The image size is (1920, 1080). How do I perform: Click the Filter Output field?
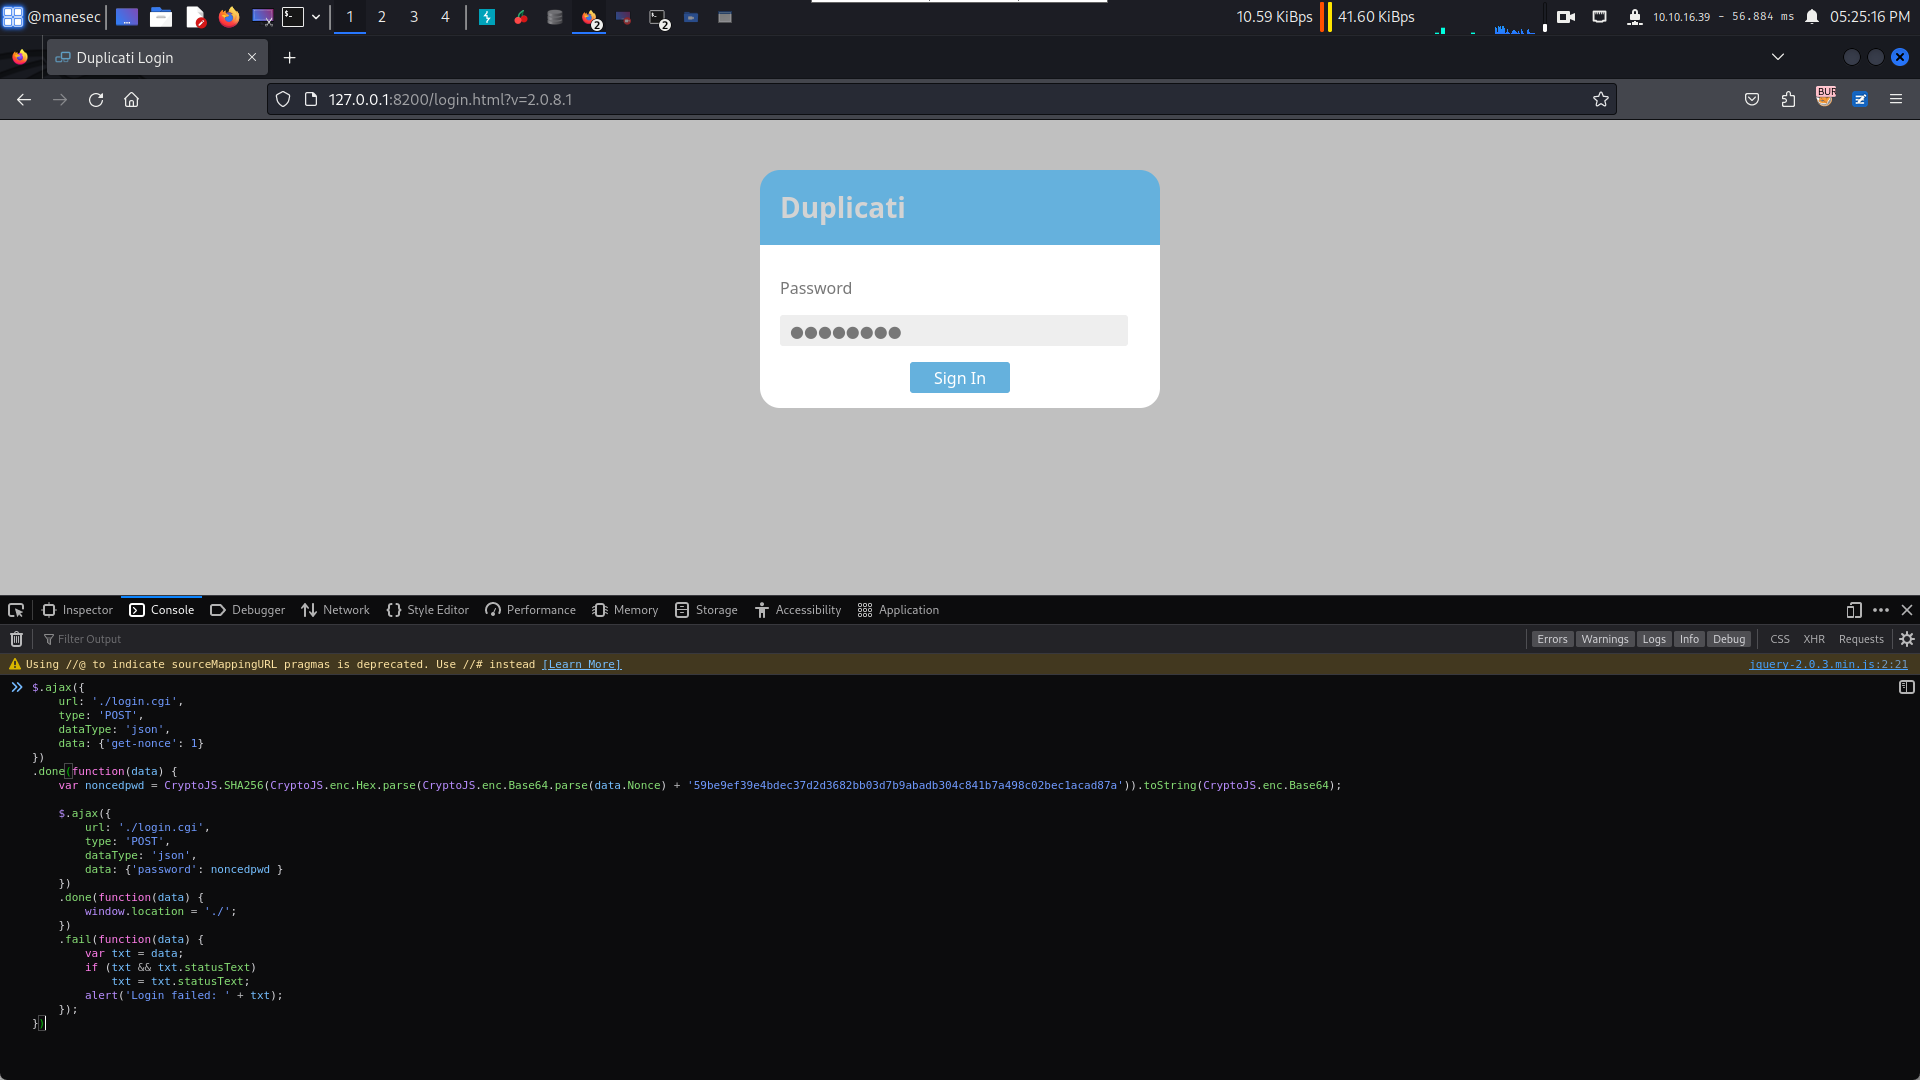coord(780,639)
